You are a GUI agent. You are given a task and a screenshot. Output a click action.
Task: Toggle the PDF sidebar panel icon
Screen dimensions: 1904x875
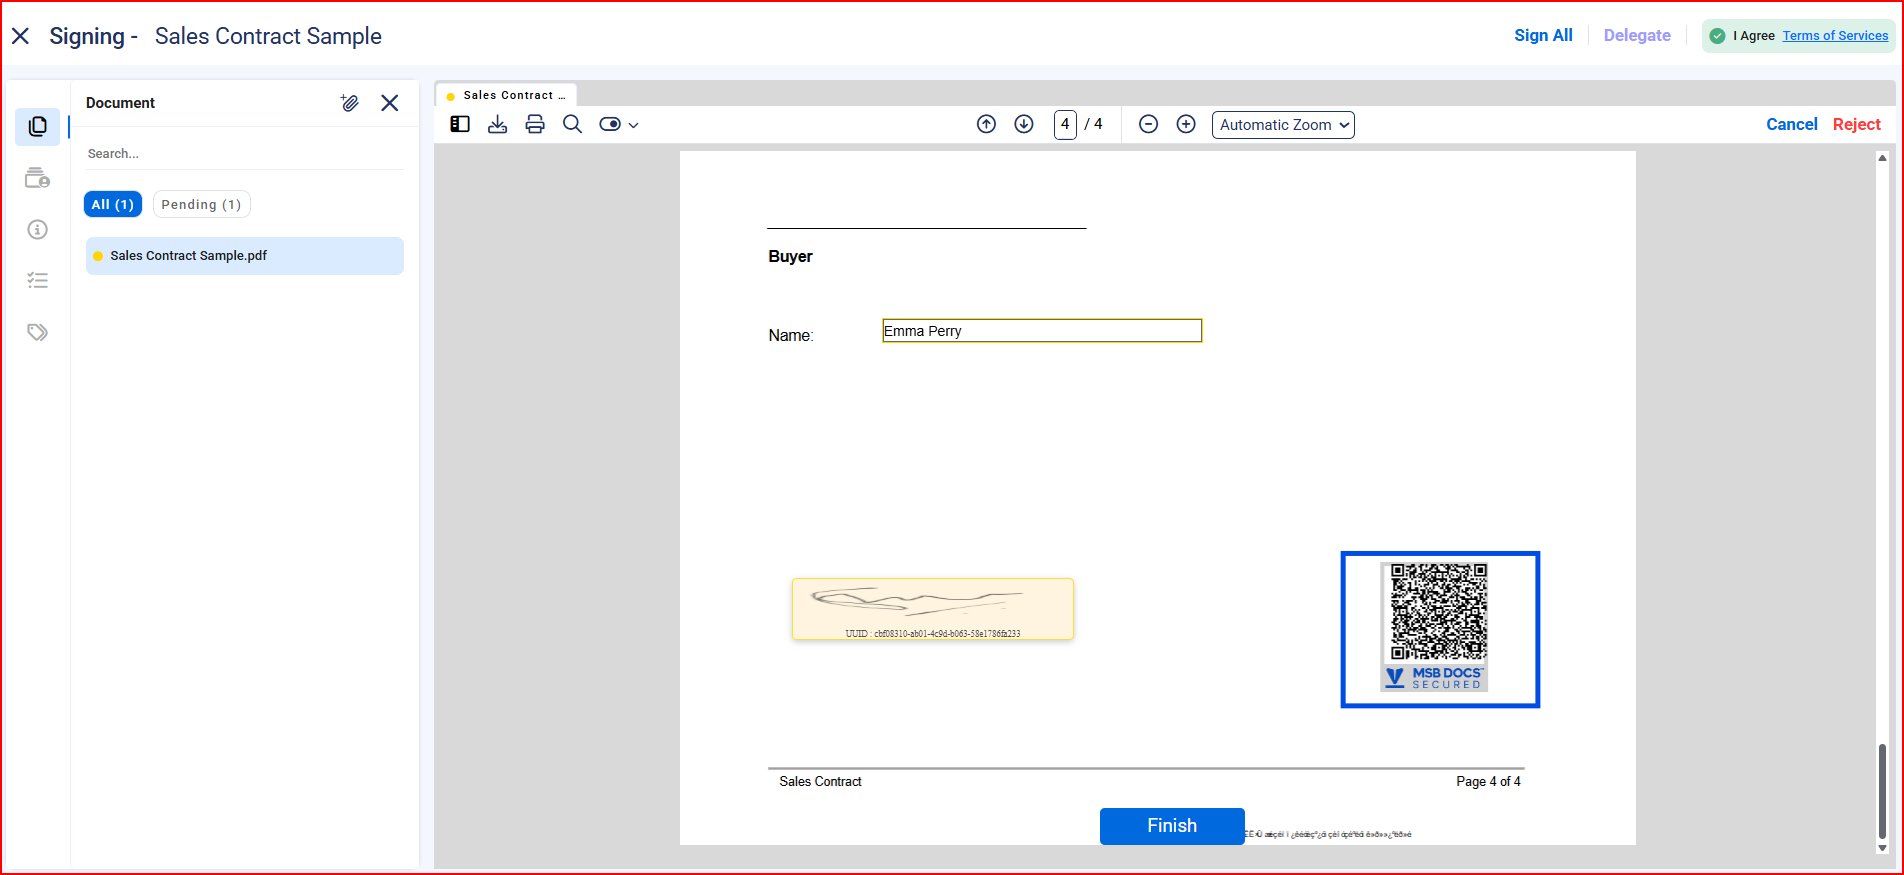coord(460,124)
